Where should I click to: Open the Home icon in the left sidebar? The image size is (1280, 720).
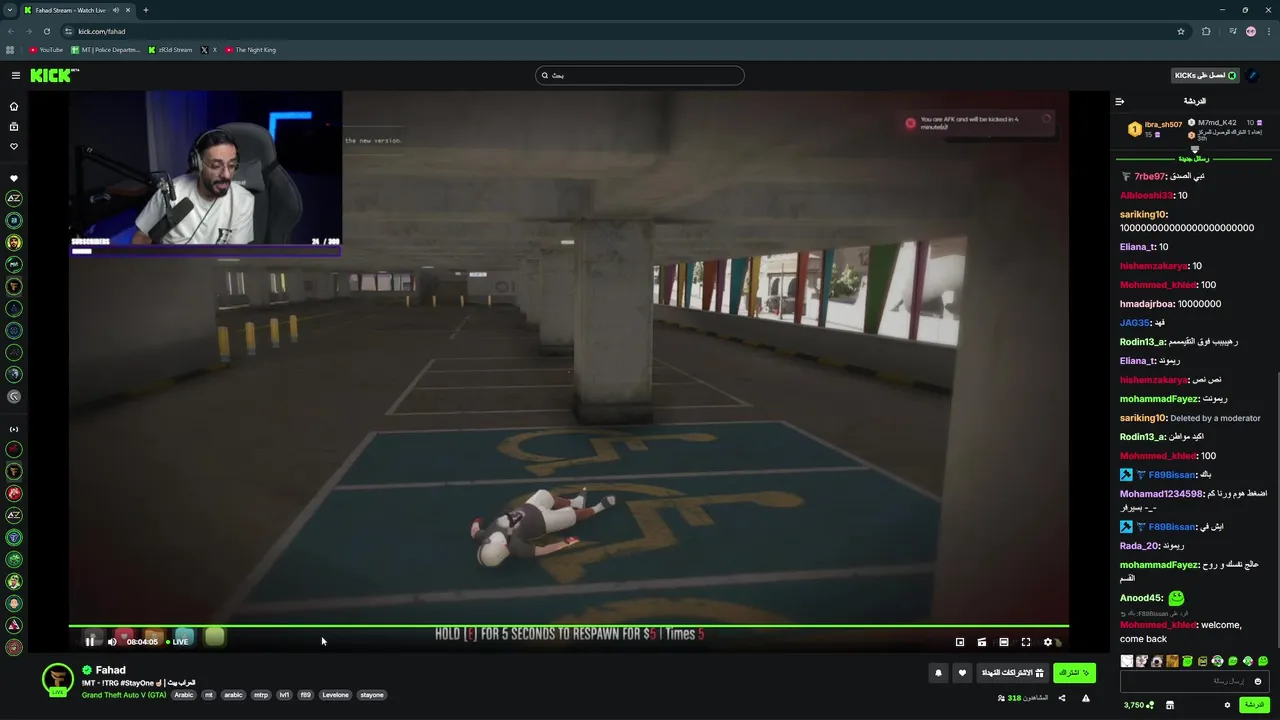point(14,106)
